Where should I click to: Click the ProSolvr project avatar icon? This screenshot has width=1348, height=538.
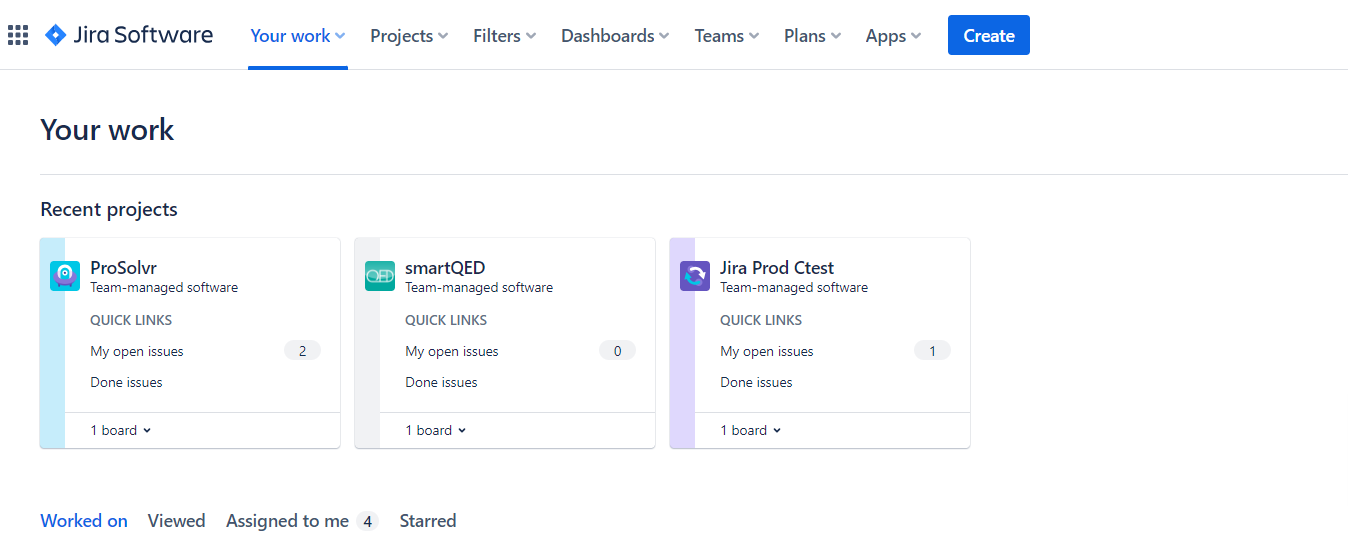pyautogui.click(x=65, y=276)
